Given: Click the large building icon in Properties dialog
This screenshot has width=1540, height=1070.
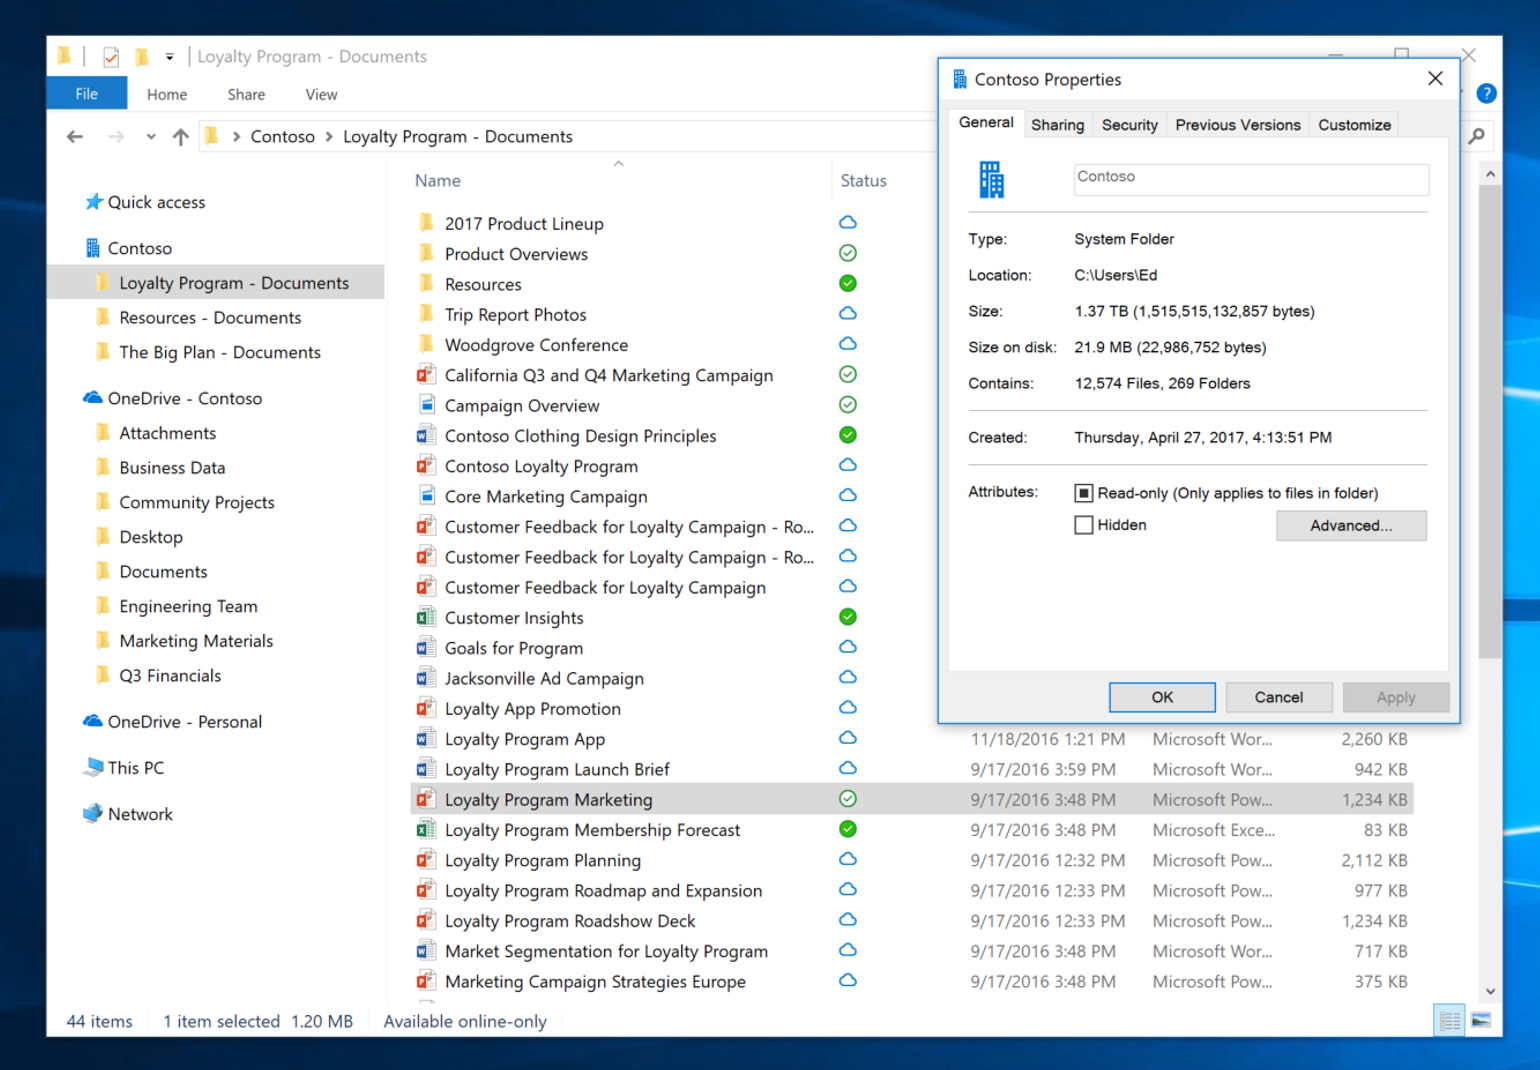Looking at the screenshot, I should click(x=991, y=180).
